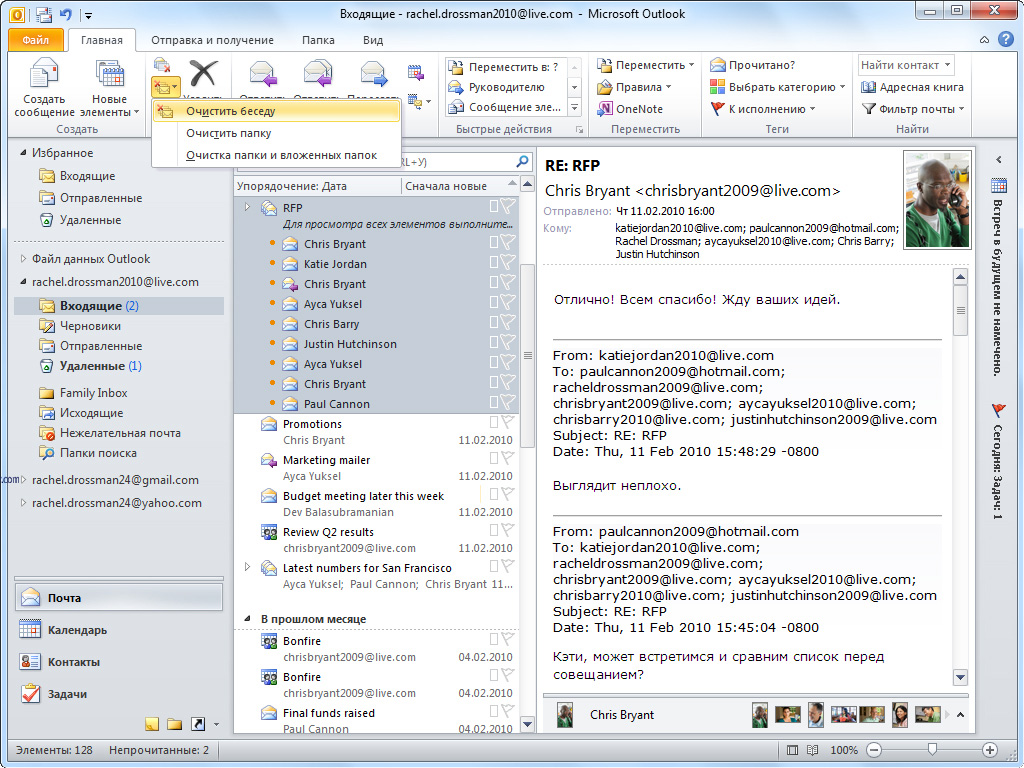Click the Notes icon in navigation bar

(152, 724)
